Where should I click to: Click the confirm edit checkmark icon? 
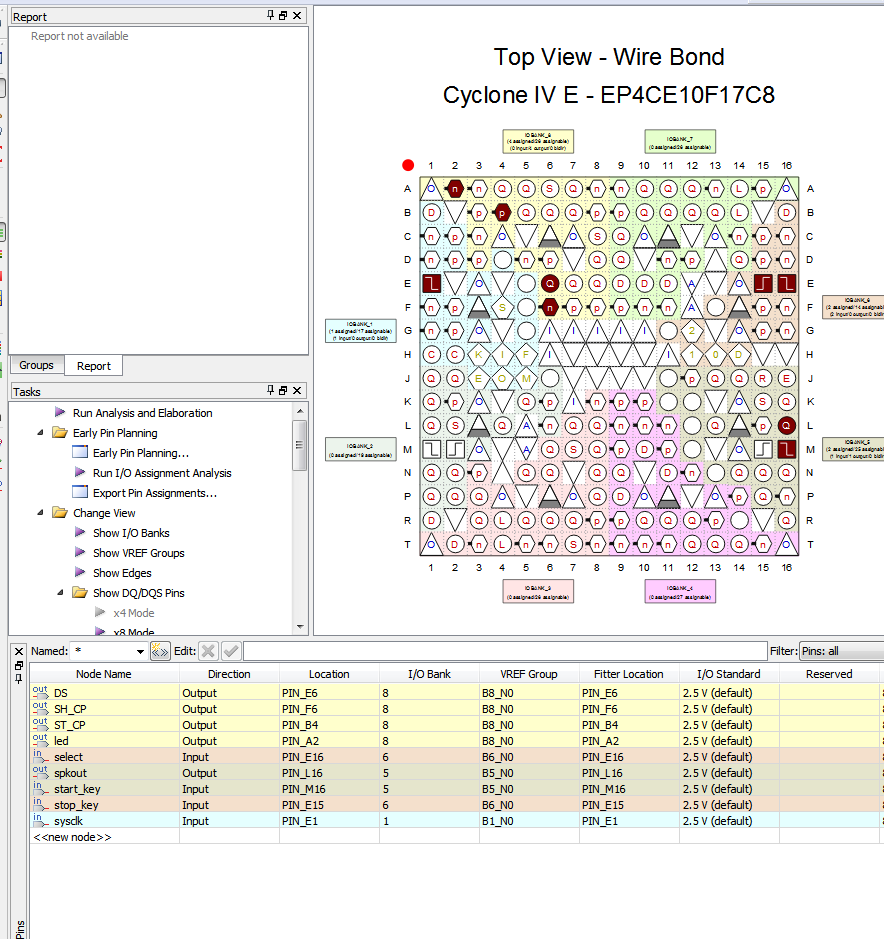click(231, 651)
